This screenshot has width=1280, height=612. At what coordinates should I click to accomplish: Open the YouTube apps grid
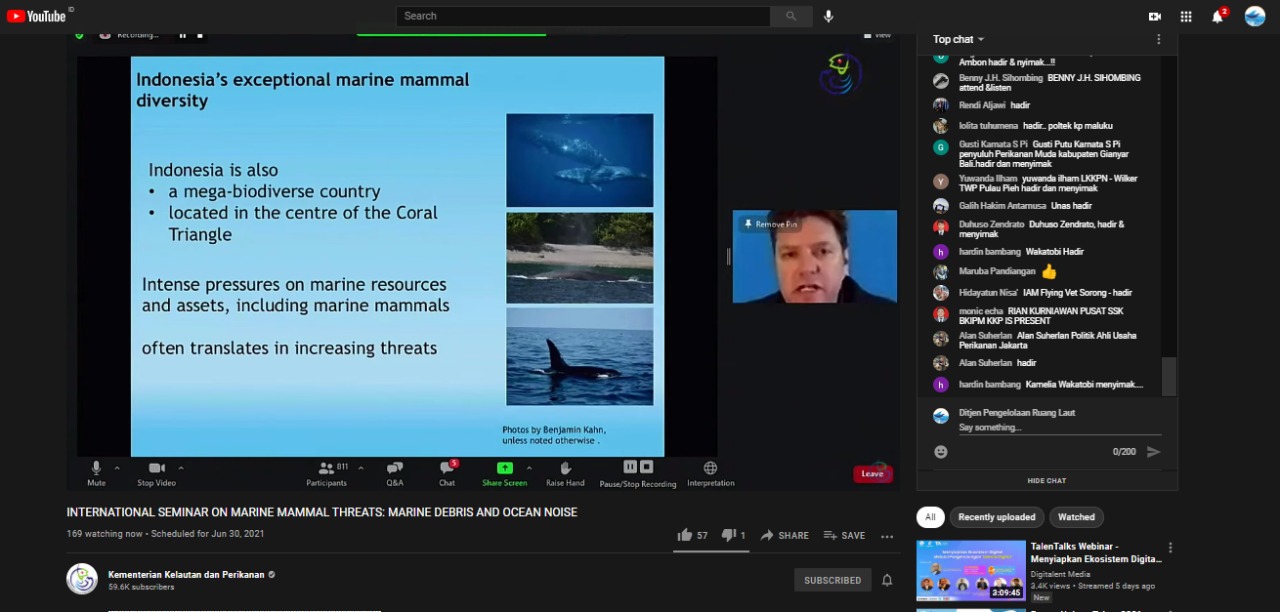click(1186, 16)
